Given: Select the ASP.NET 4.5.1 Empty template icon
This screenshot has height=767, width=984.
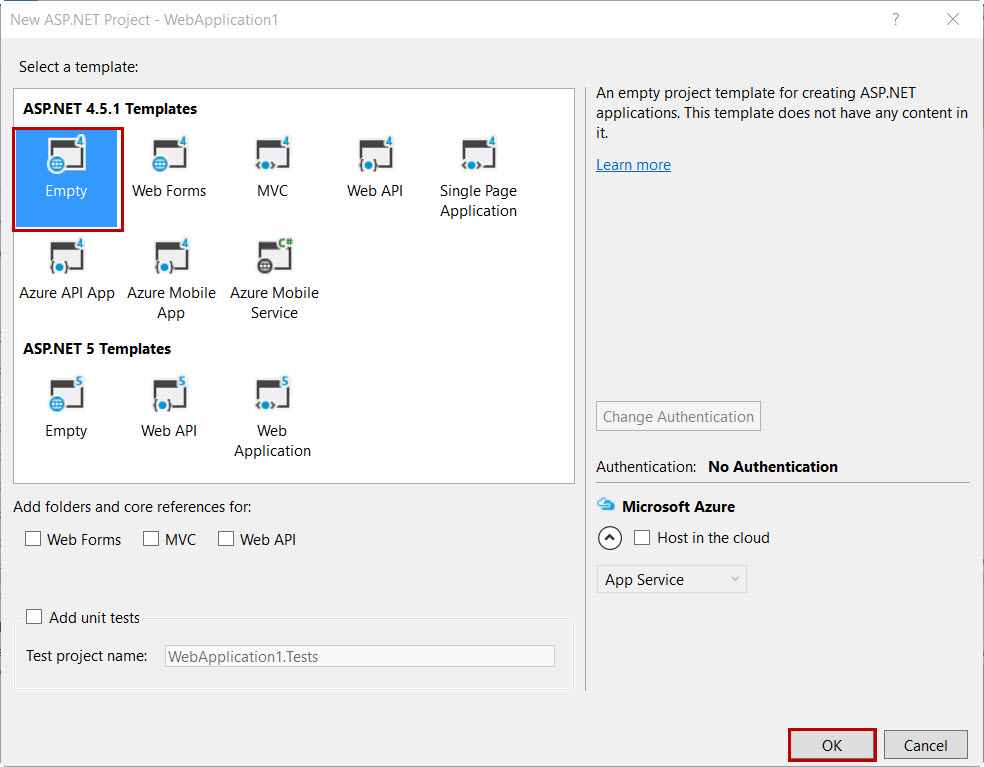Looking at the screenshot, I should [66, 154].
